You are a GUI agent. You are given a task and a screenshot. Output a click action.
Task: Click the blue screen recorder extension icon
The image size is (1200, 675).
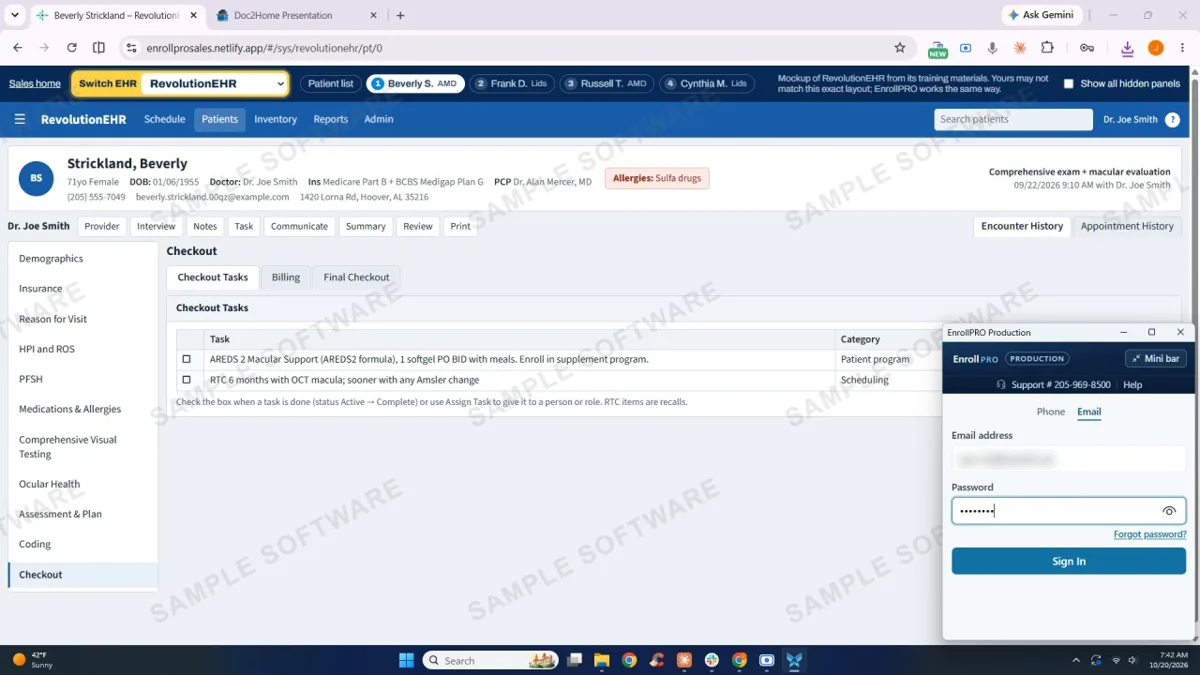[965, 47]
